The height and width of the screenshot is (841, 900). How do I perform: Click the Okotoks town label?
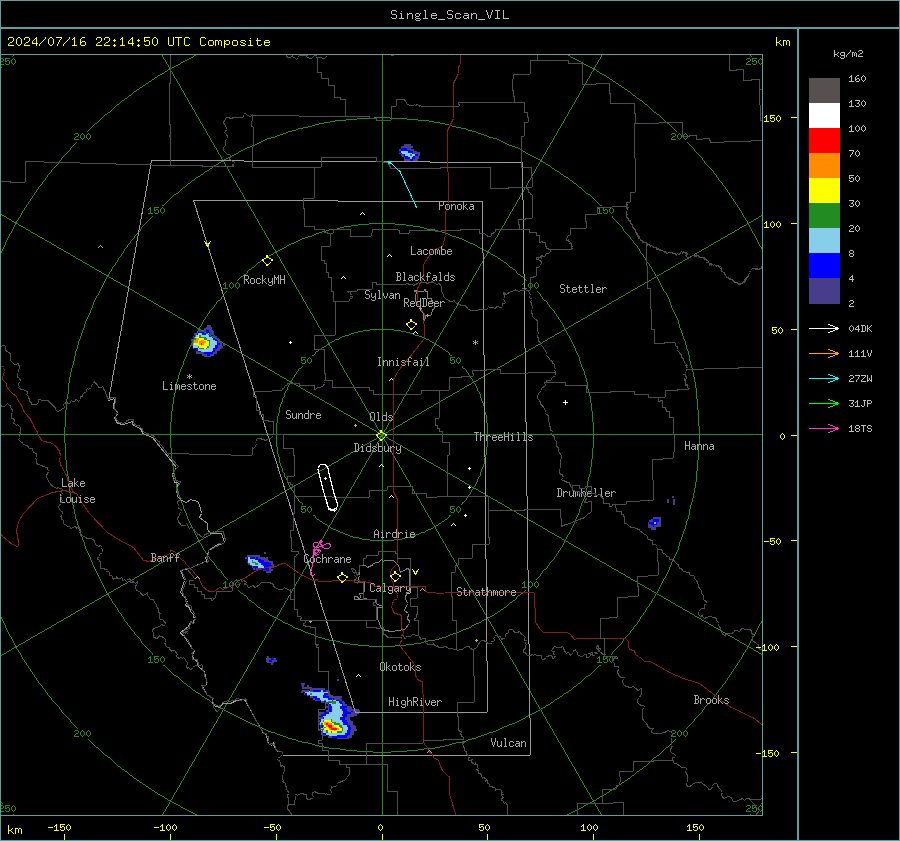tap(400, 667)
